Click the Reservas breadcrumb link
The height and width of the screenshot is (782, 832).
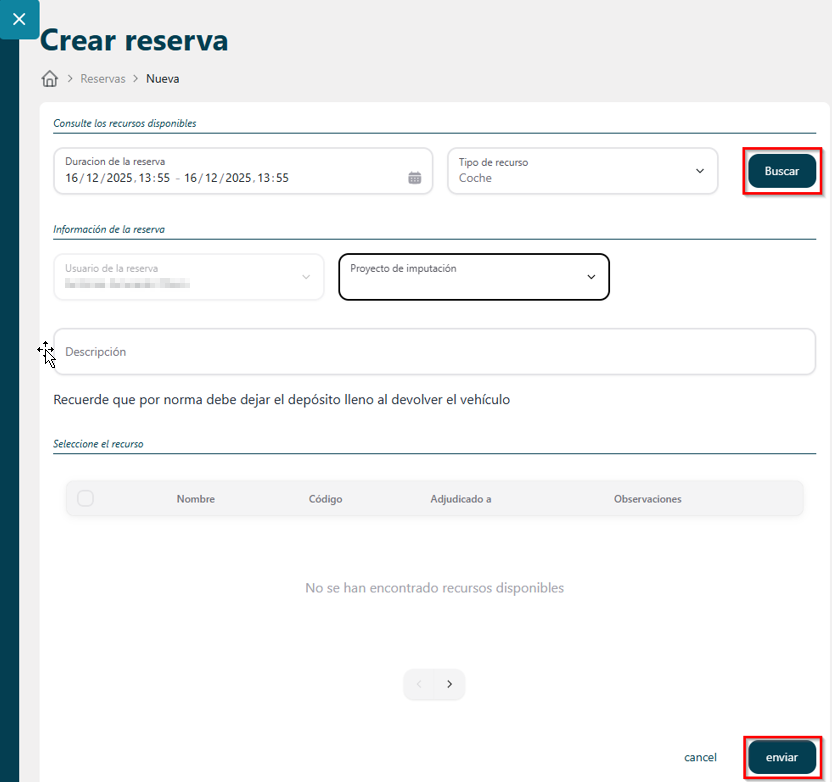coord(103,79)
